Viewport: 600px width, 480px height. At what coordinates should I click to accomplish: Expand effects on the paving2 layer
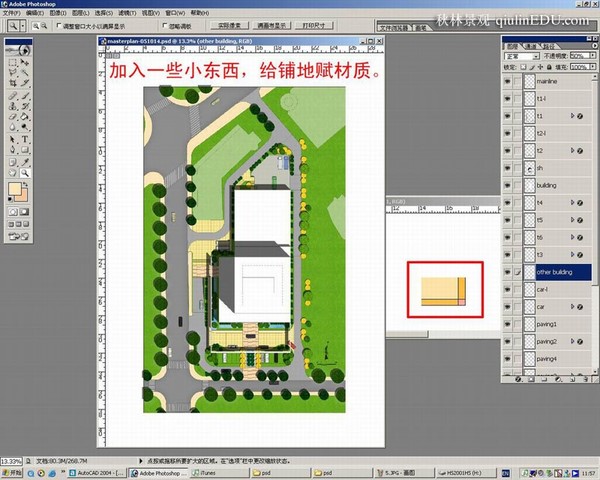(x=572, y=341)
